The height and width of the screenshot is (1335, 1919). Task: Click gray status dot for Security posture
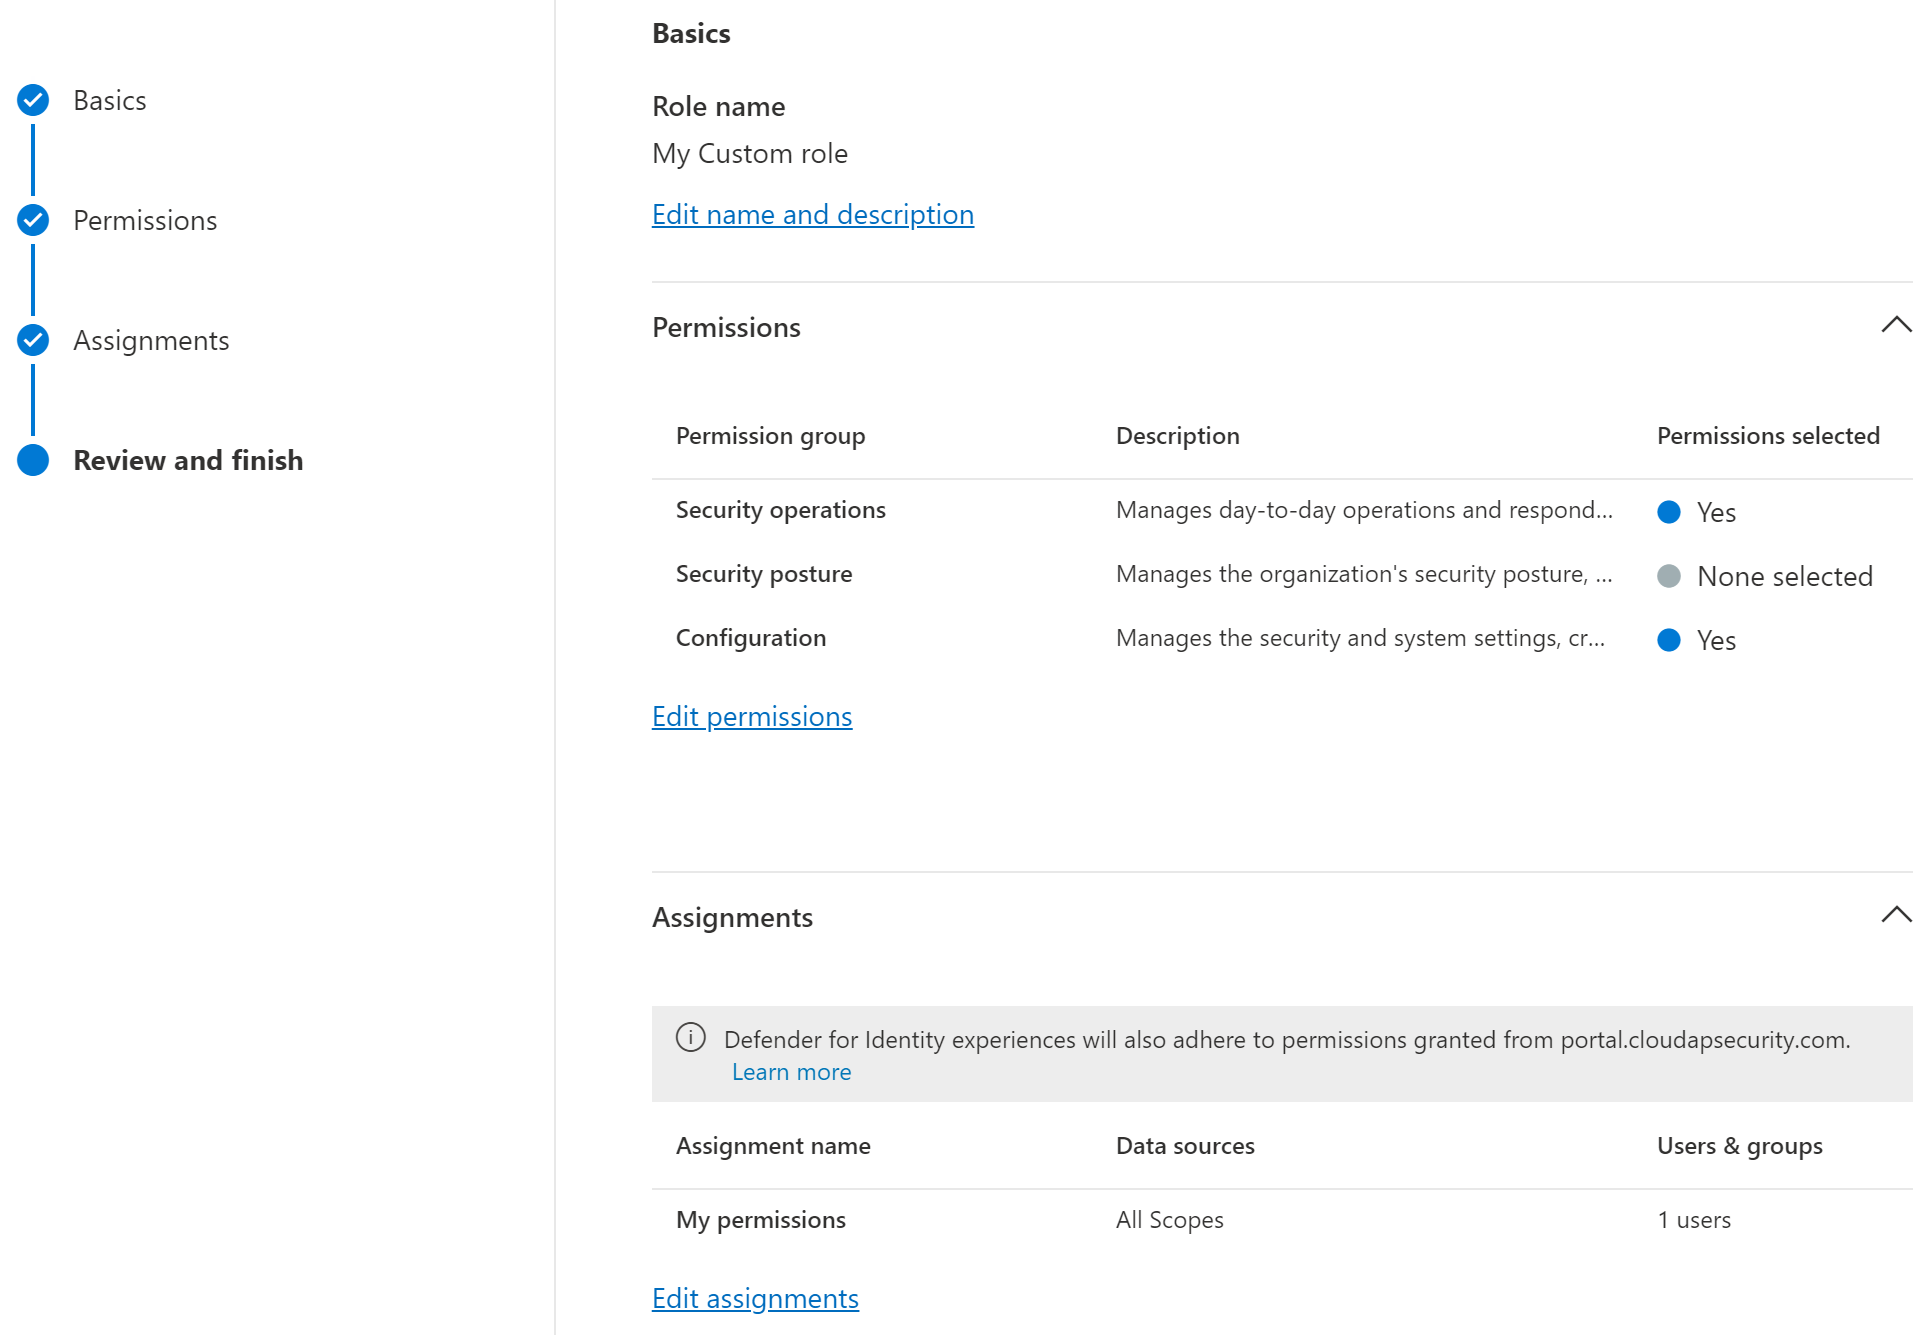[1668, 576]
